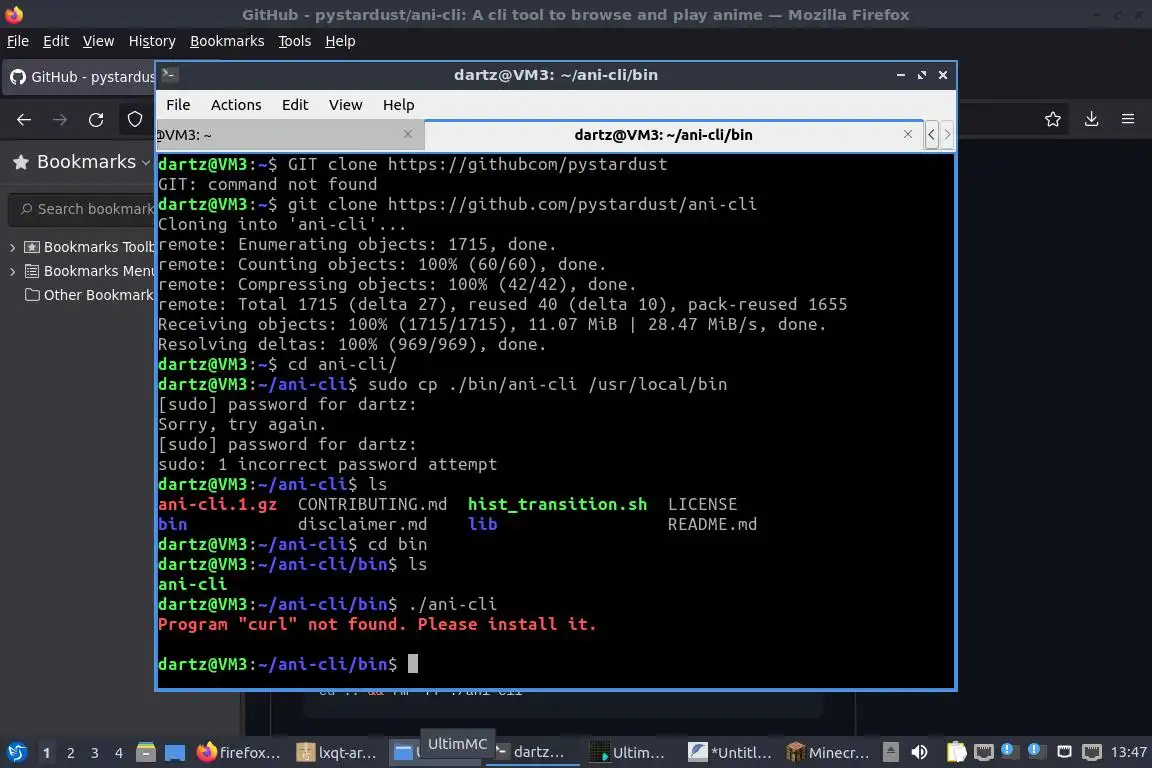Open Firefox downloads panel

(x=1091, y=119)
